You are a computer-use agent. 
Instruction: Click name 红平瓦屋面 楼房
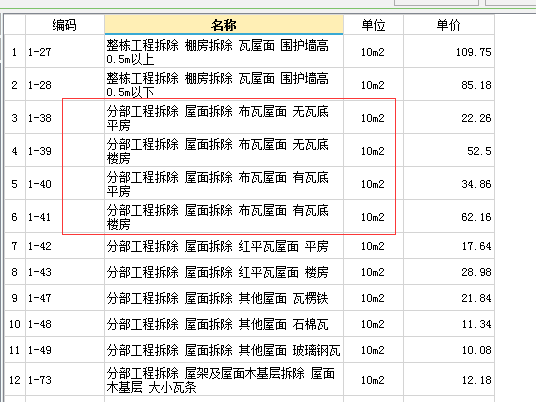tap(224, 272)
